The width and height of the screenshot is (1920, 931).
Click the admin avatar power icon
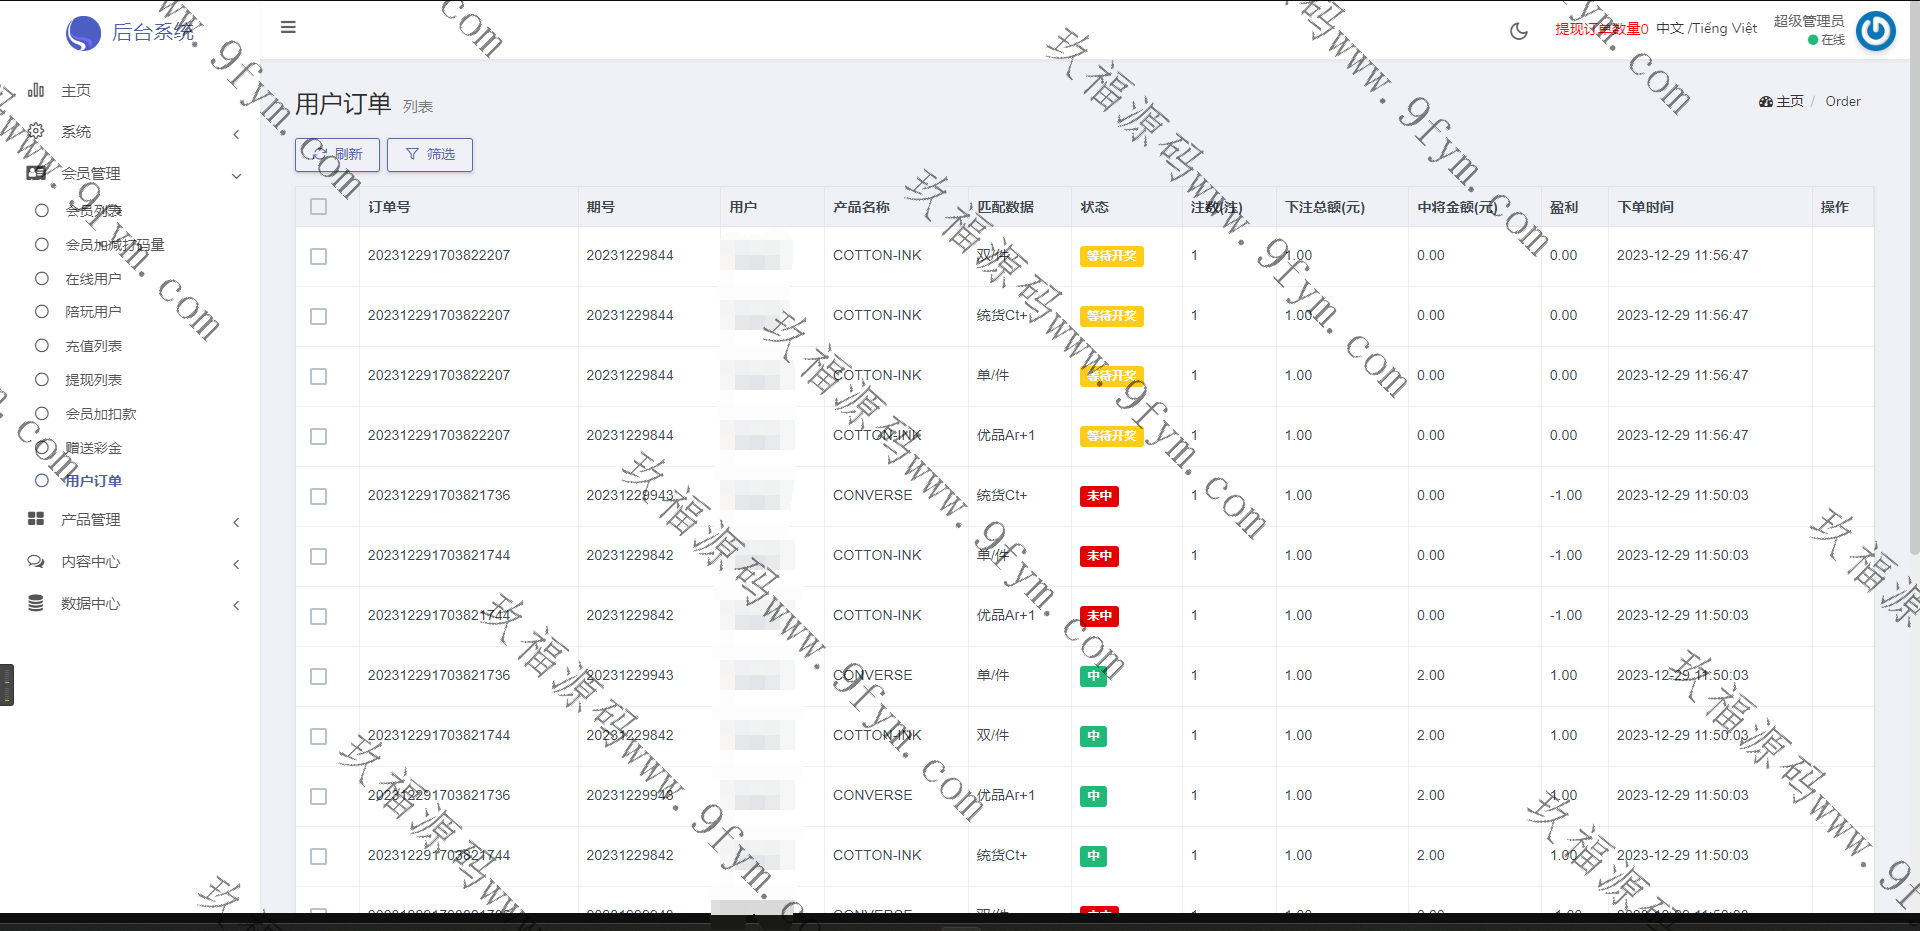(1875, 31)
